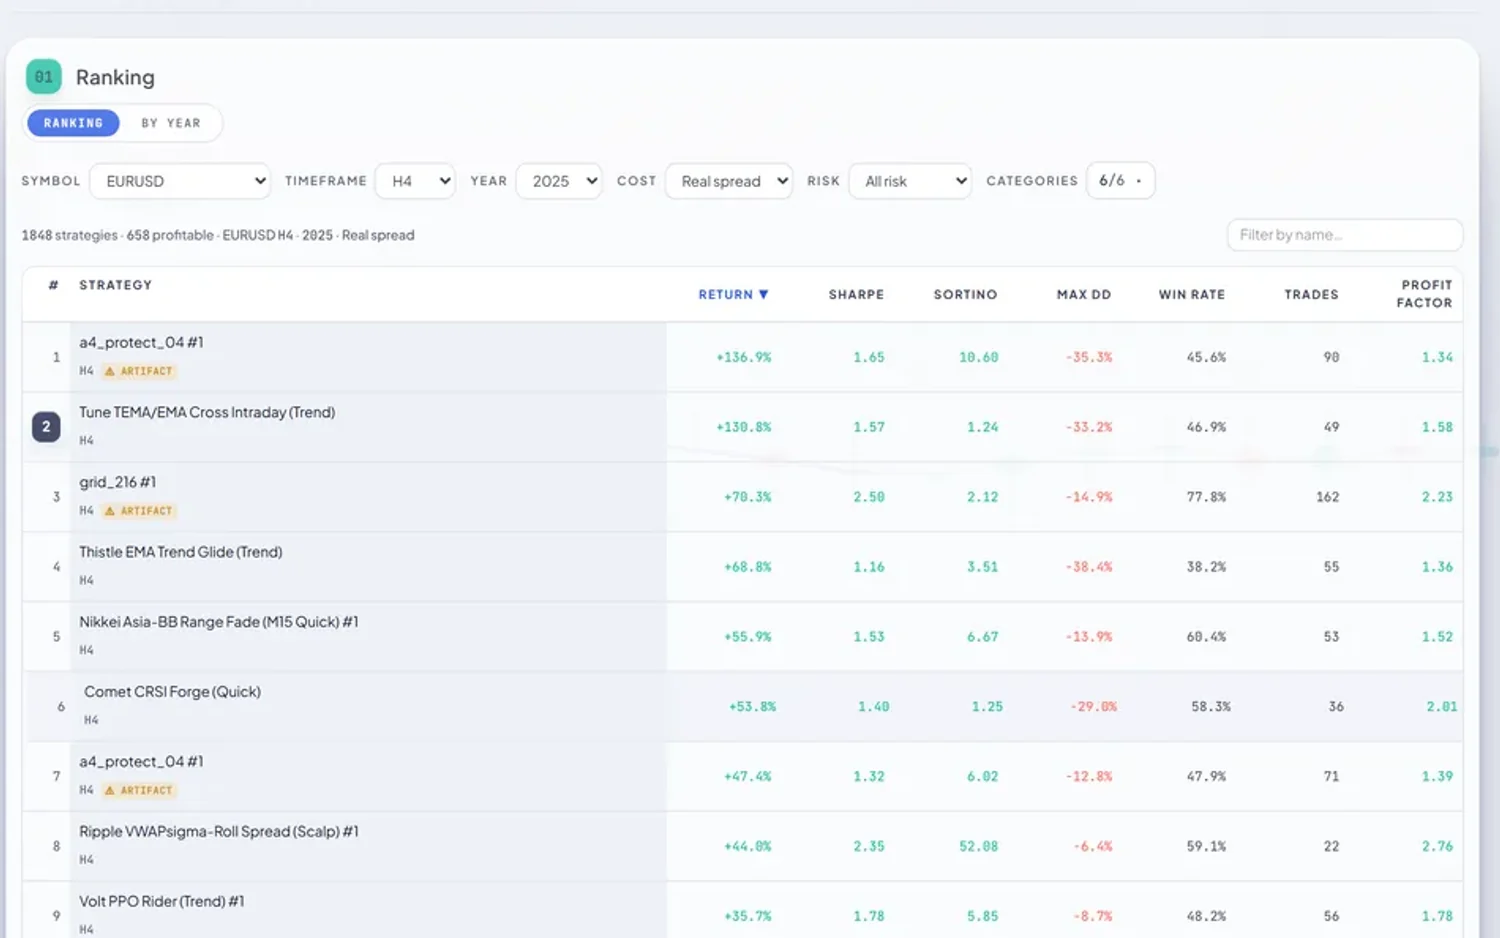Click the +47.4% return value

pos(747,777)
